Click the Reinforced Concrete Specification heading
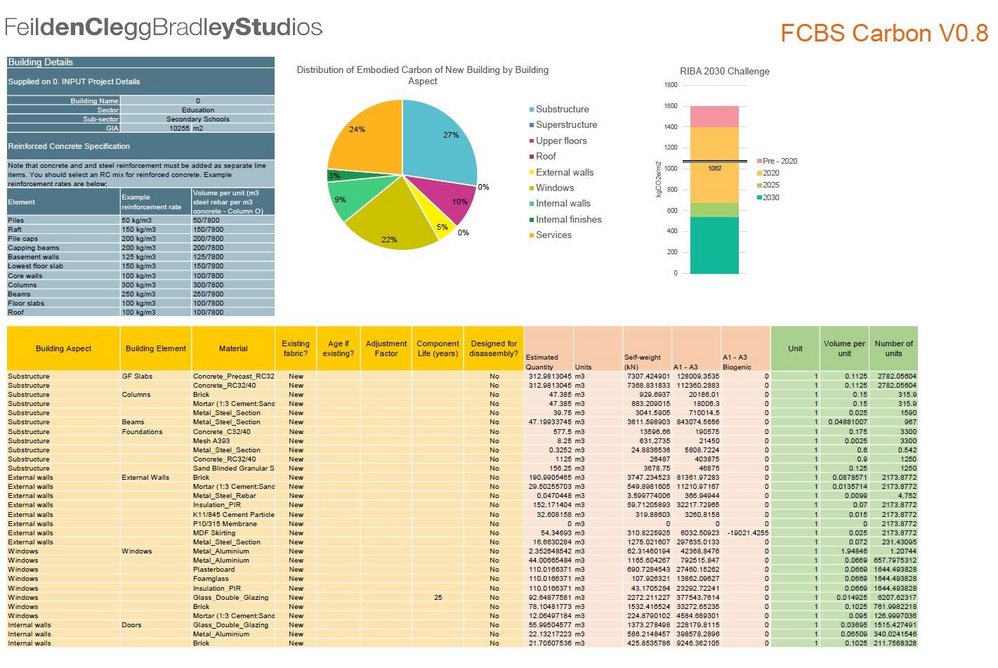 [69, 146]
